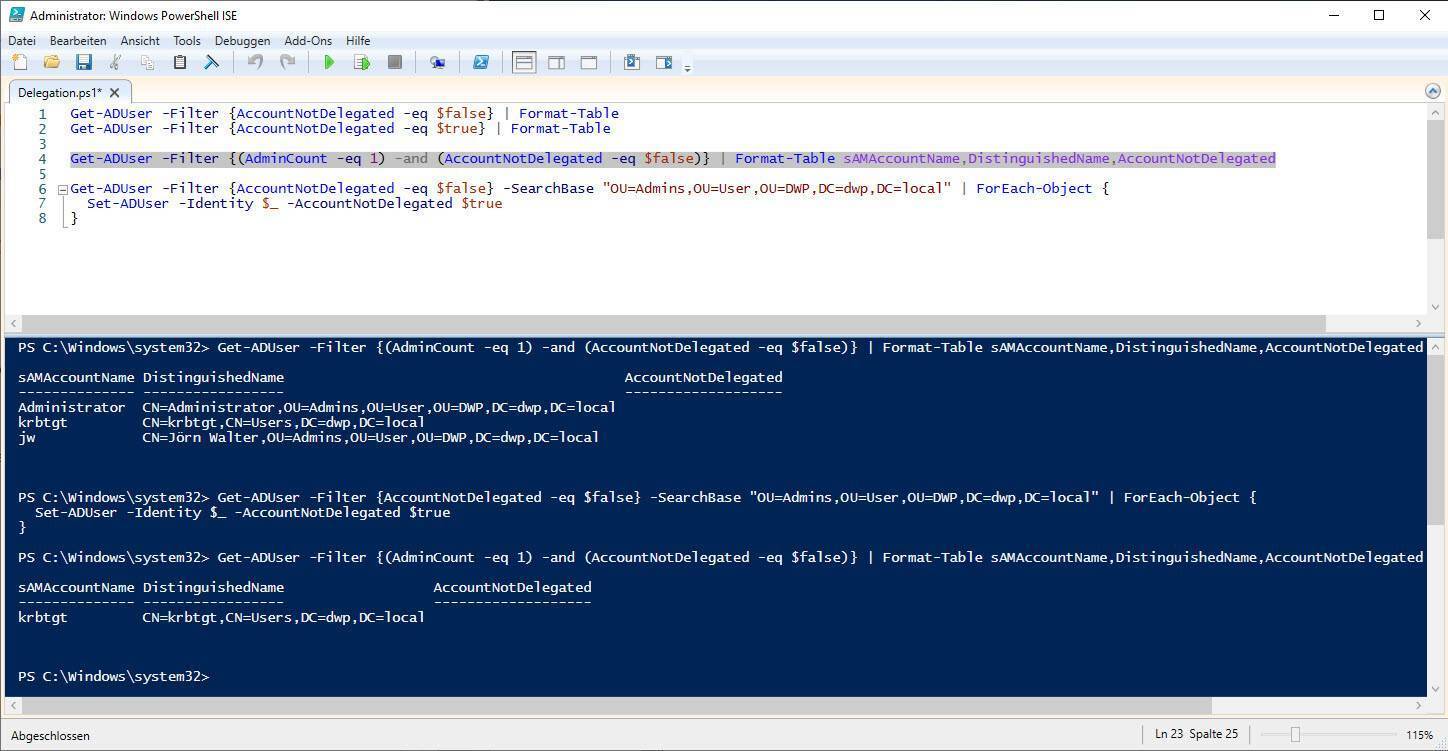Click the New script icon
This screenshot has height=751, width=1448.
(19, 62)
